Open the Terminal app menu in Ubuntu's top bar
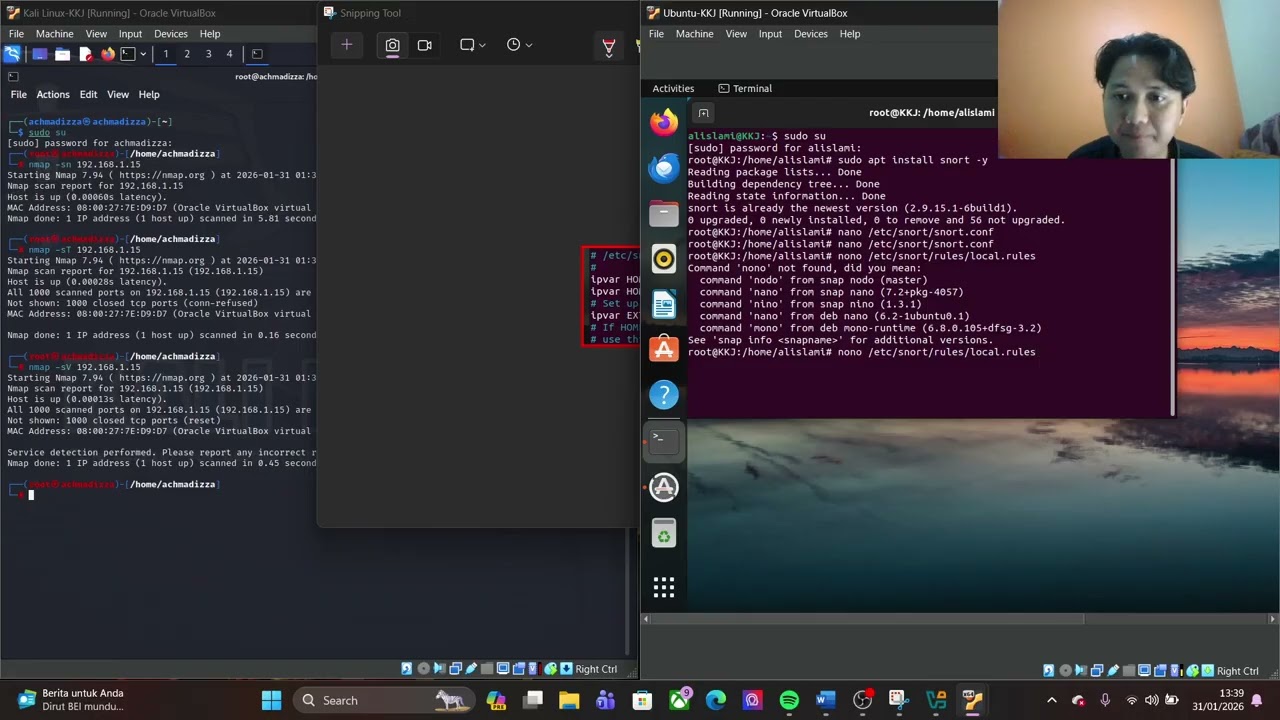 click(745, 88)
